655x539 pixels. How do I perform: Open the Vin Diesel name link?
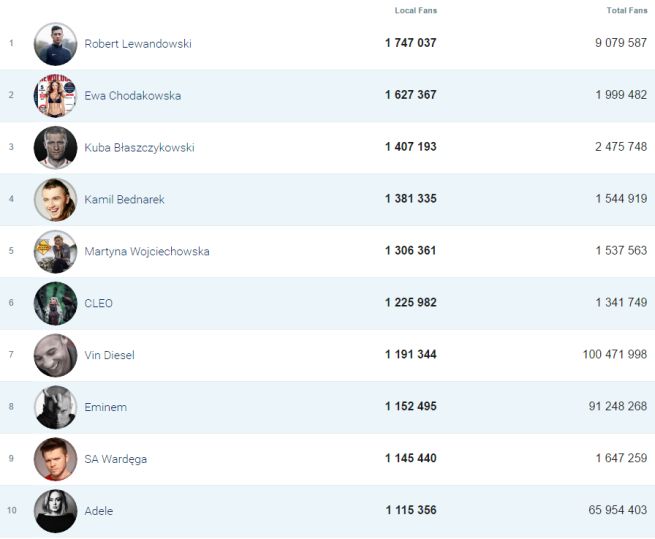click(x=109, y=356)
